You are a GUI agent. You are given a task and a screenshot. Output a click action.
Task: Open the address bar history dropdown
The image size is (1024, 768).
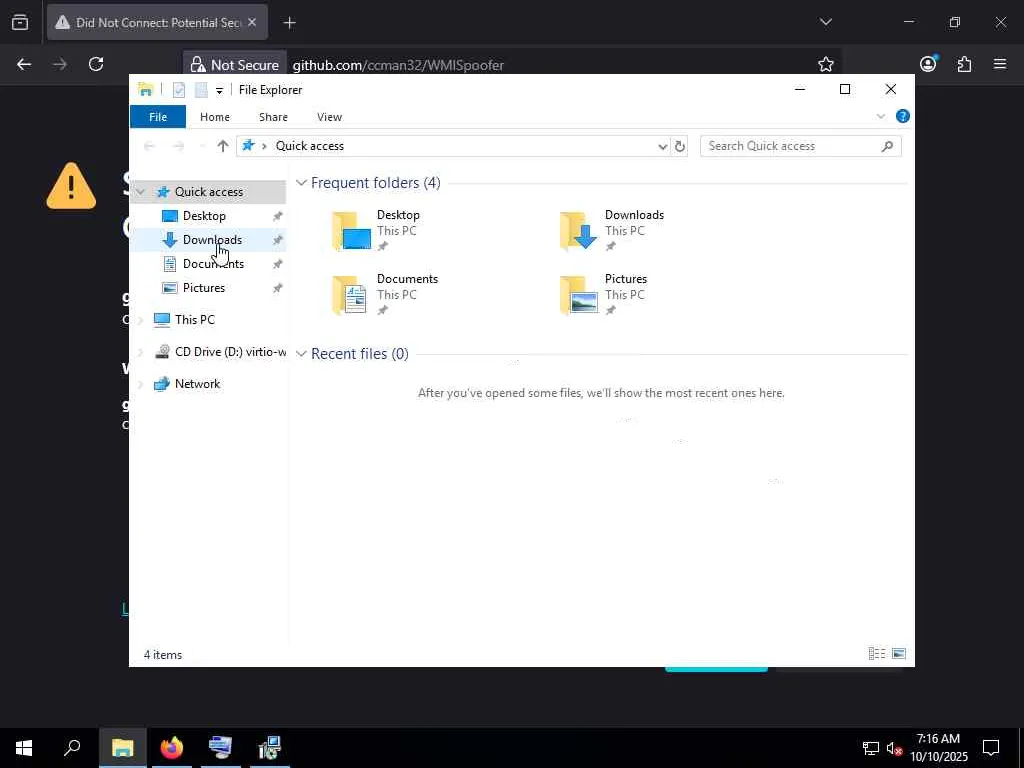click(662, 146)
